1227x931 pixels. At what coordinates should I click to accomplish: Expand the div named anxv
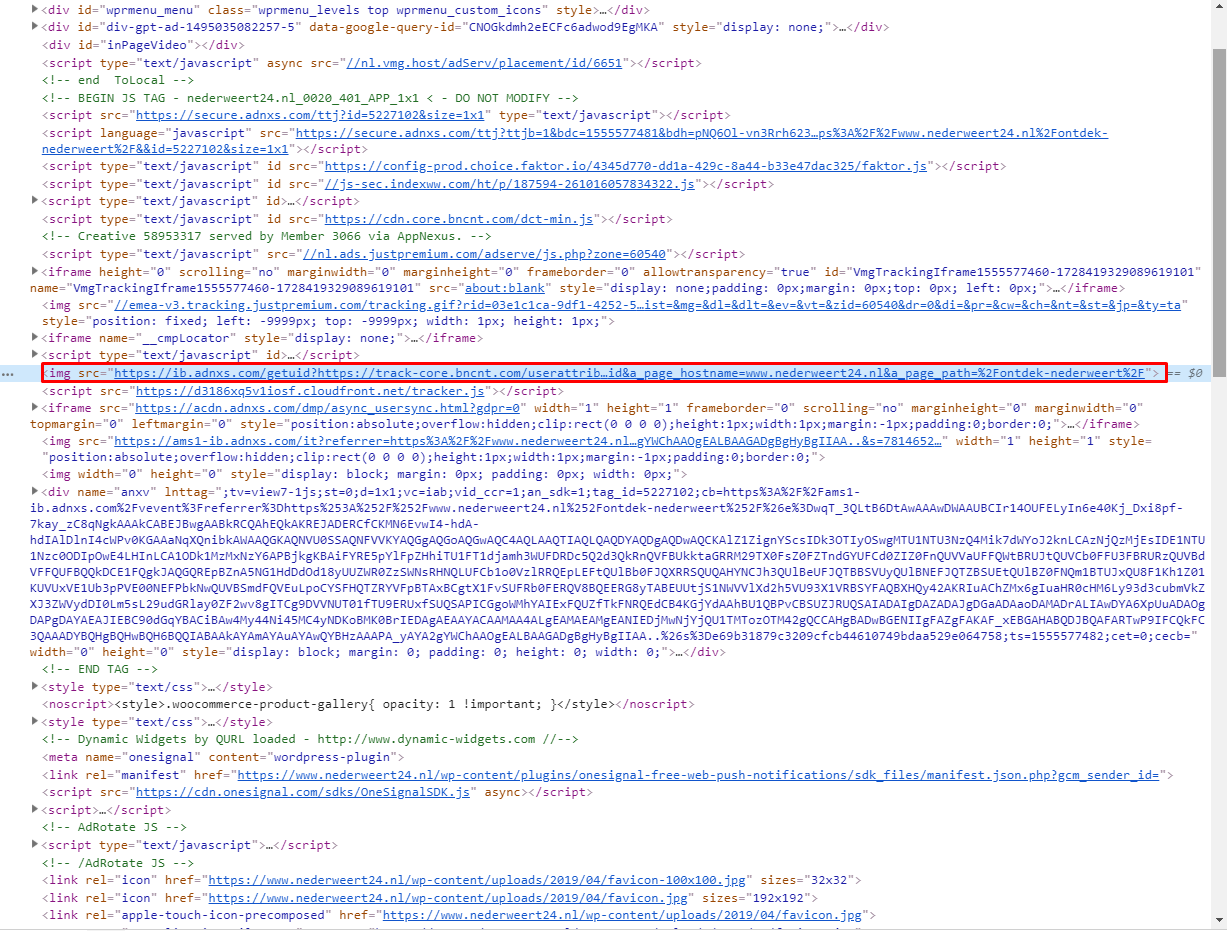point(37,491)
